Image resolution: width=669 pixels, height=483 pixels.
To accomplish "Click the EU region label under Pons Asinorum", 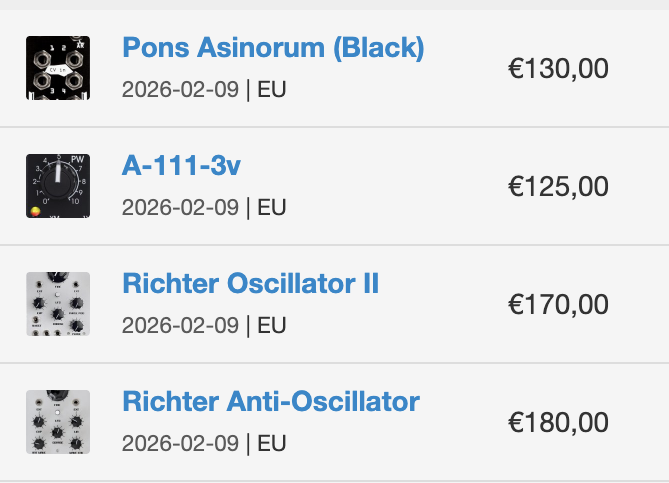I will pos(272,89).
